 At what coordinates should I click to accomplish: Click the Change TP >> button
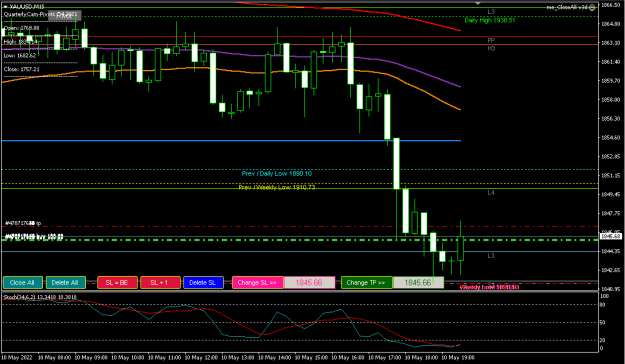pyautogui.click(x=367, y=283)
